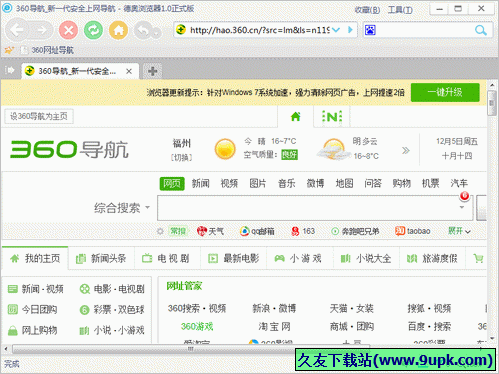Select the 地图 search category
This screenshot has width=499, height=374.
click(x=344, y=183)
